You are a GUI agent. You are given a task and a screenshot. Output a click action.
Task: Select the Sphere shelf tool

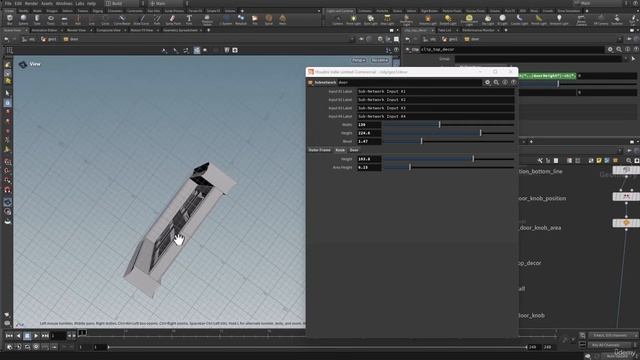click(23, 20)
